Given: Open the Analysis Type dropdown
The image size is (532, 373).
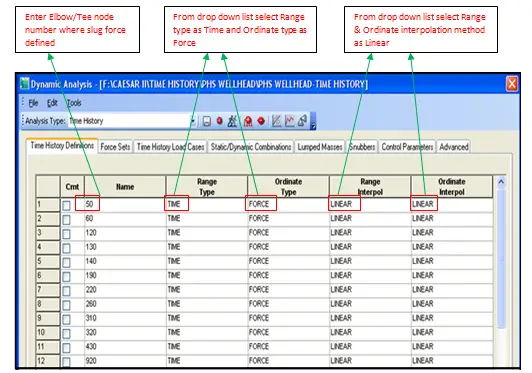Looking at the screenshot, I should click(193, 121).
